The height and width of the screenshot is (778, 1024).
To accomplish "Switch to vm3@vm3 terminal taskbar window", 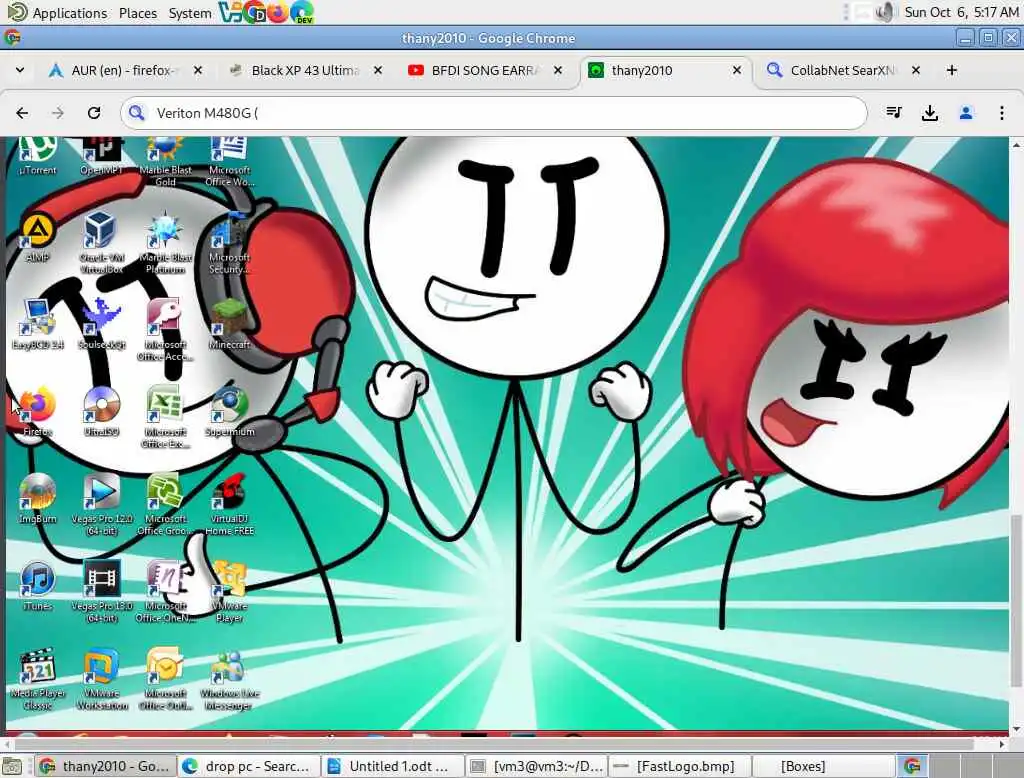I will [x=537, y=766].
